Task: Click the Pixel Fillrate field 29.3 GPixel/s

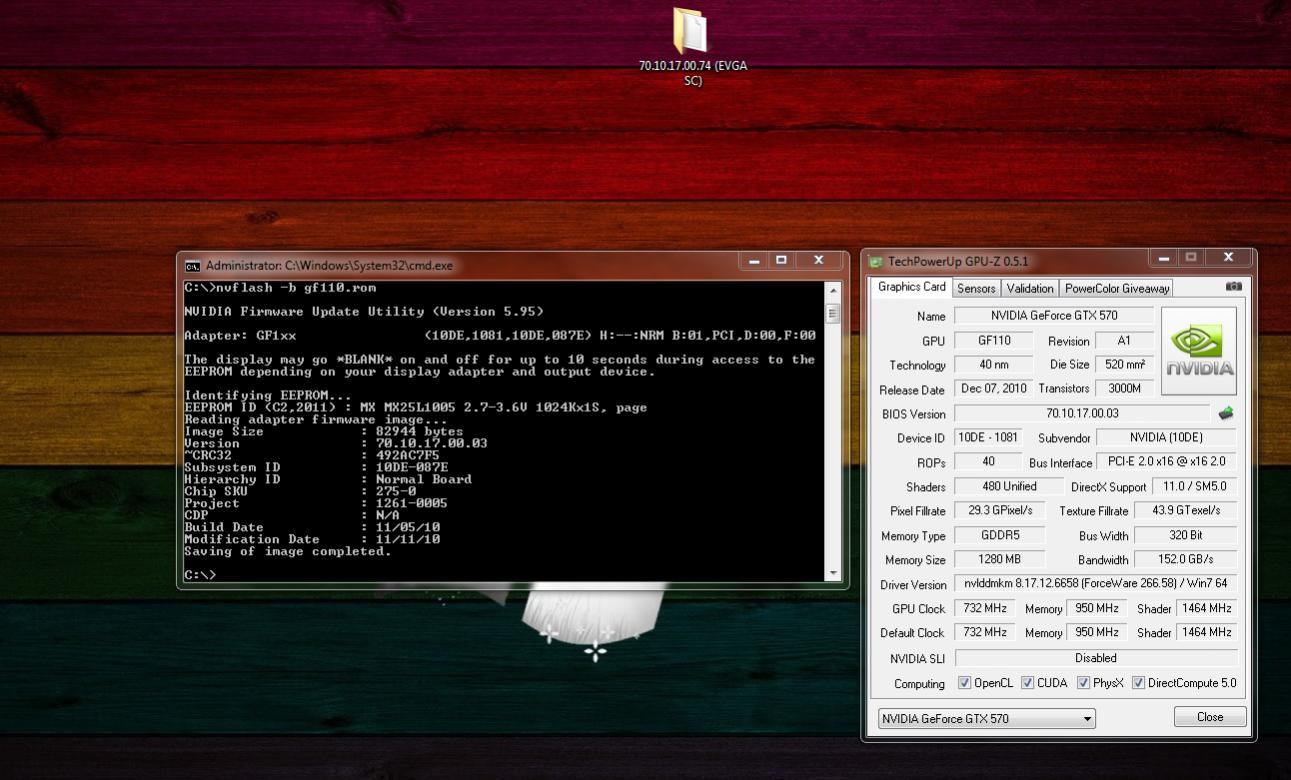Action: pyautogui.click(x=1000, y=511)
